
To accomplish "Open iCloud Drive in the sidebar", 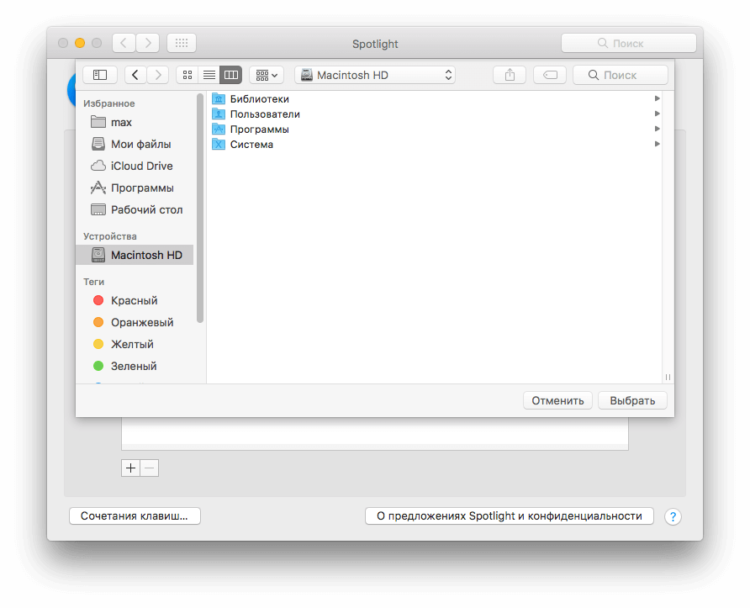I will [135, 166].
